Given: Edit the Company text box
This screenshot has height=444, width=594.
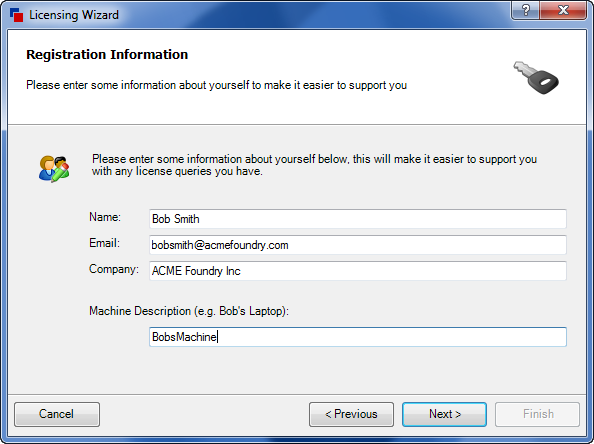Looking at the screenshot, I should click(x=358, y=271).
